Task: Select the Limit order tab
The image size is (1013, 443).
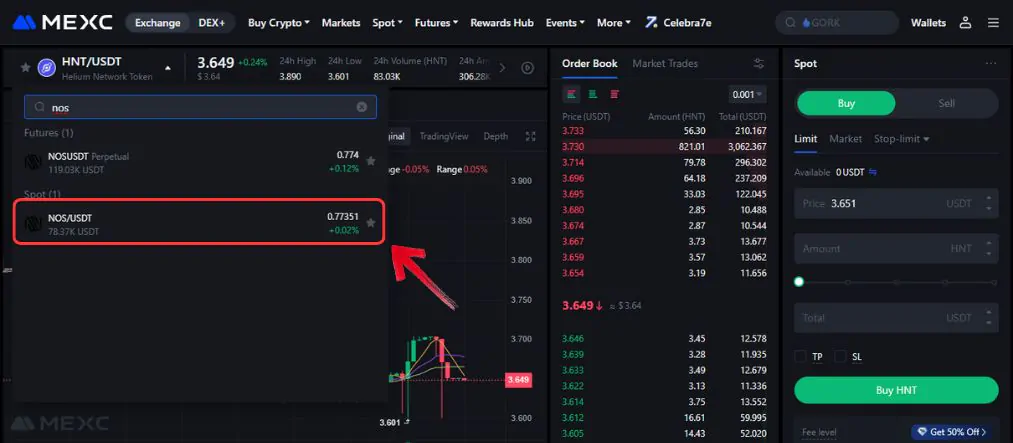Action: click(806, 139)
